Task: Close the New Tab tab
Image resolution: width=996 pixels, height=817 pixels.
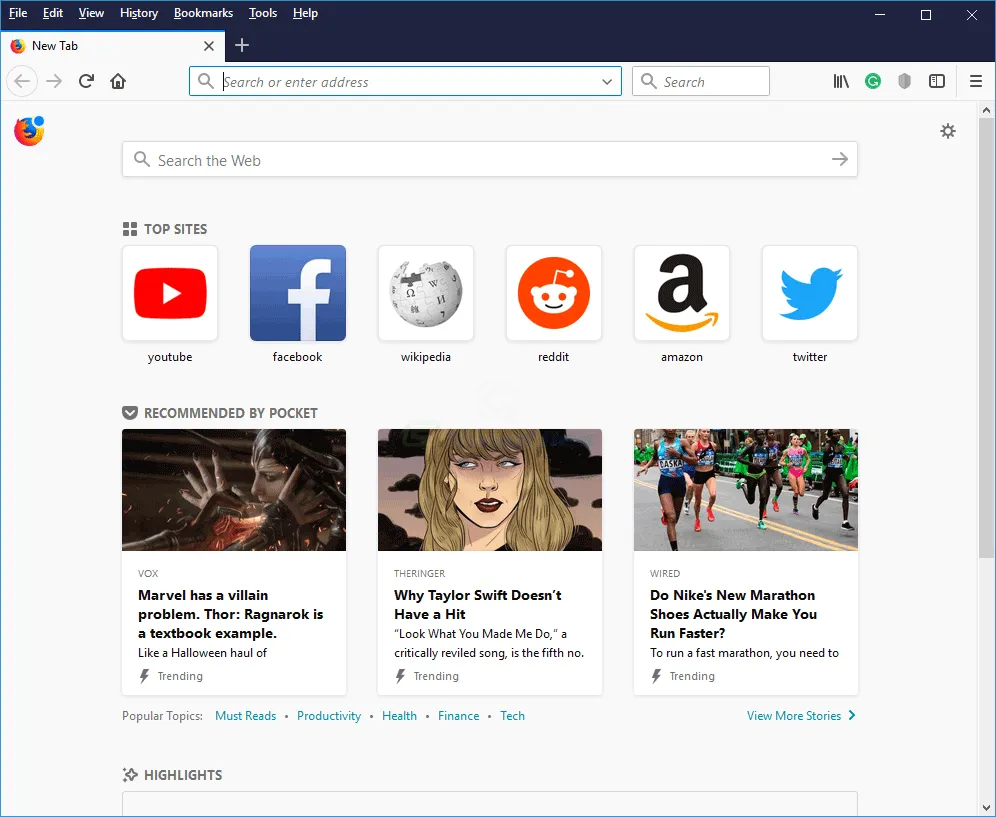Action: click(209, 46)
